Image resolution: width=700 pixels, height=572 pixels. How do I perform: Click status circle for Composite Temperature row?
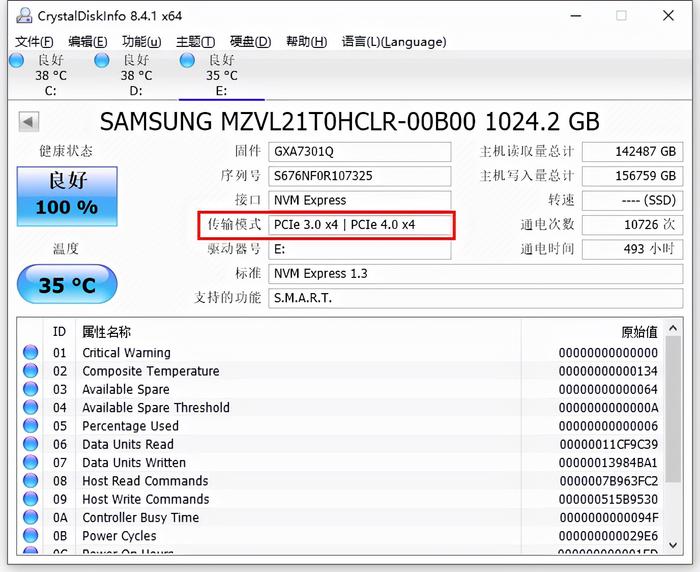pos(30,371)
